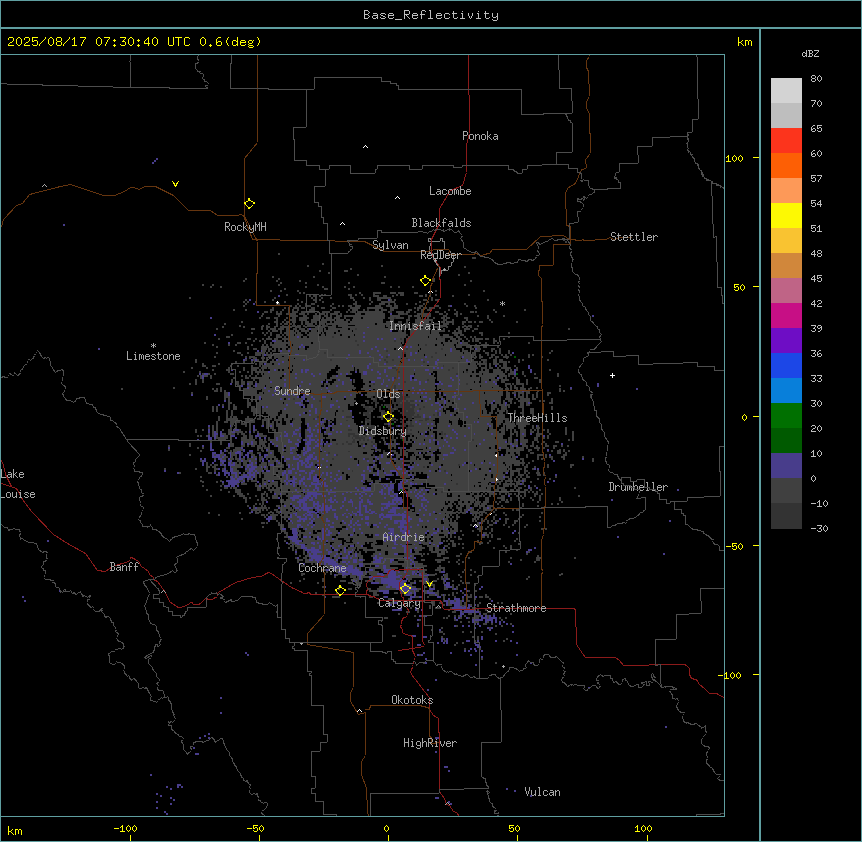Screen dimensions: 862x842
Task: Click the Olds town label
Action: [388, 394]
